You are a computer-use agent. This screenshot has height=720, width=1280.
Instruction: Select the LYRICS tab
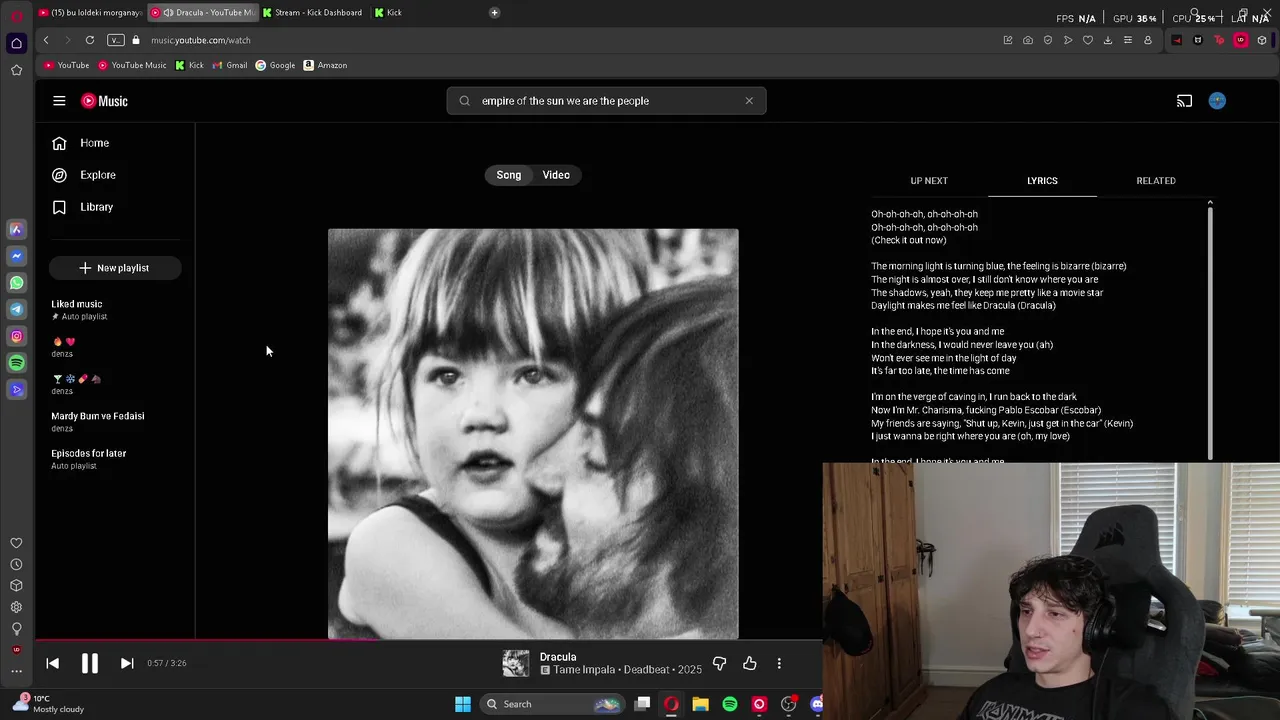pyautogui.click(x=1042, y=181)
